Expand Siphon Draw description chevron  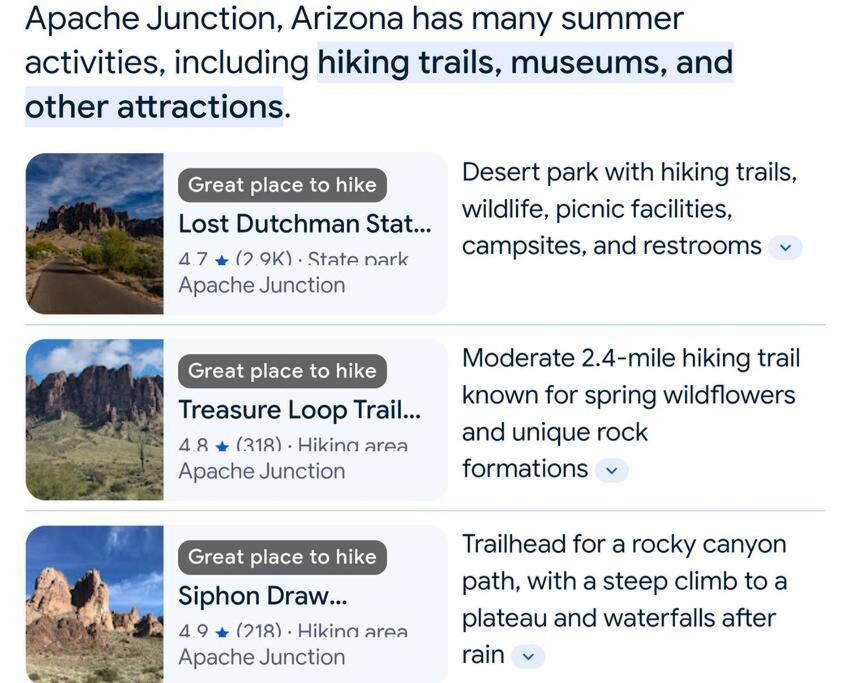click(x=528, y=656)
